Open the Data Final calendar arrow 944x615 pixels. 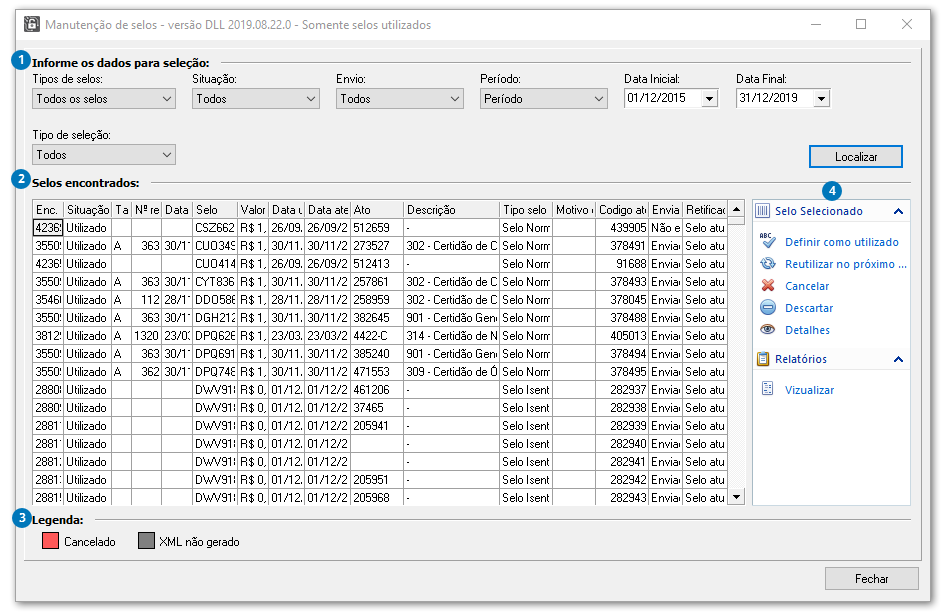point(822,98)
